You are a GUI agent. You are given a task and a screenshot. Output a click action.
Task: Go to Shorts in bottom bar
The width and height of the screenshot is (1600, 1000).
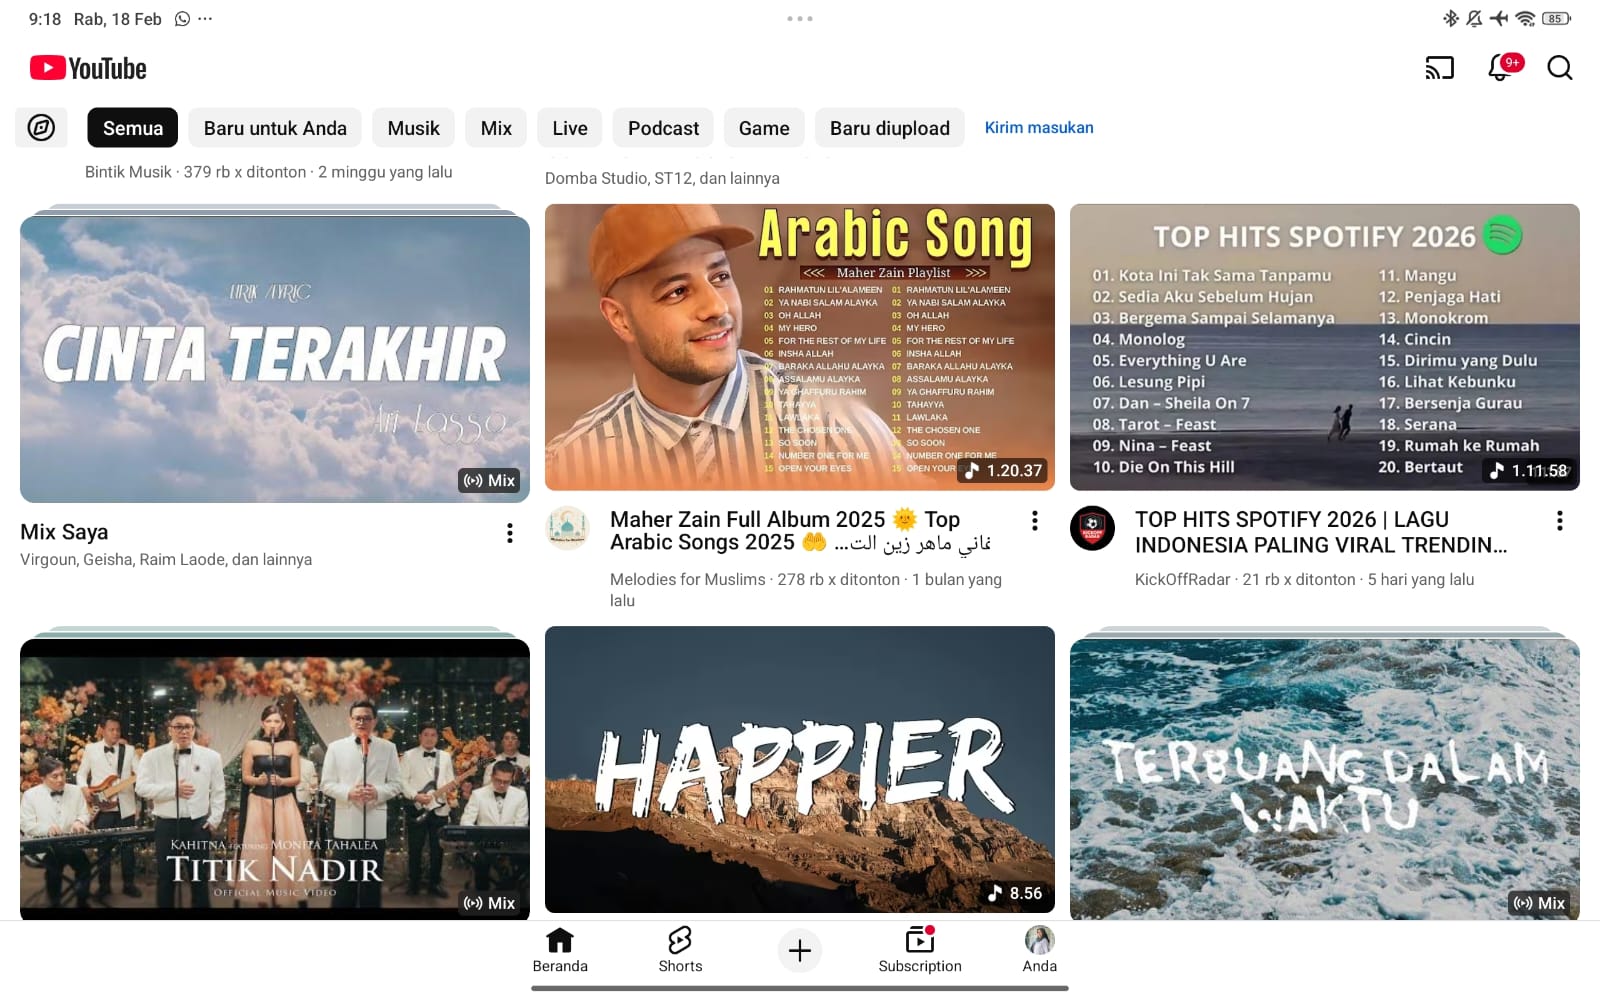point(680,949)
